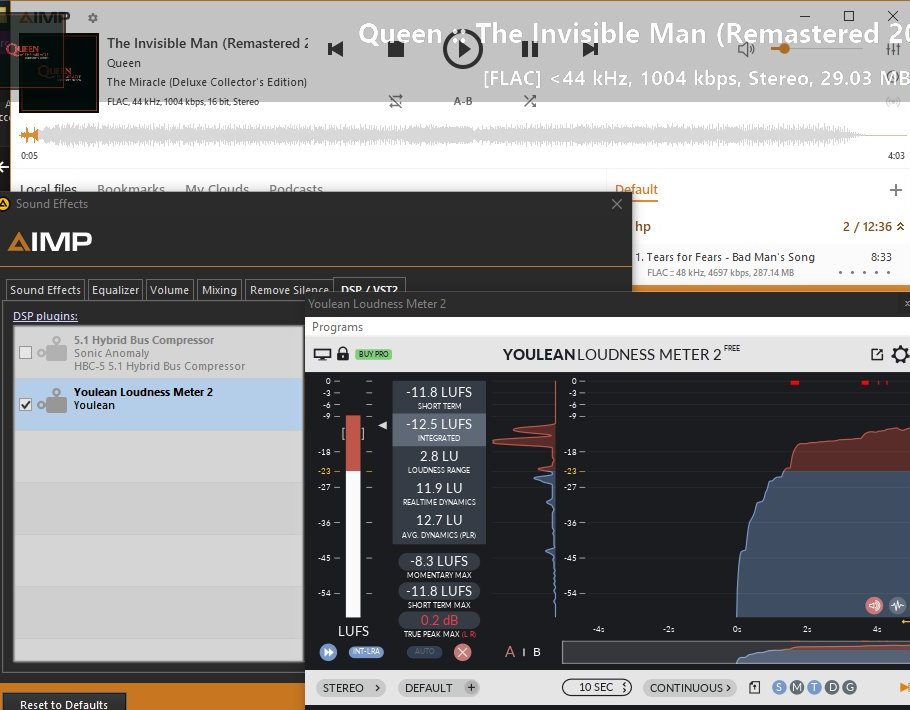The image size is (910, 710).
Task: Stop playback in AIMP player
Action: 396,49
